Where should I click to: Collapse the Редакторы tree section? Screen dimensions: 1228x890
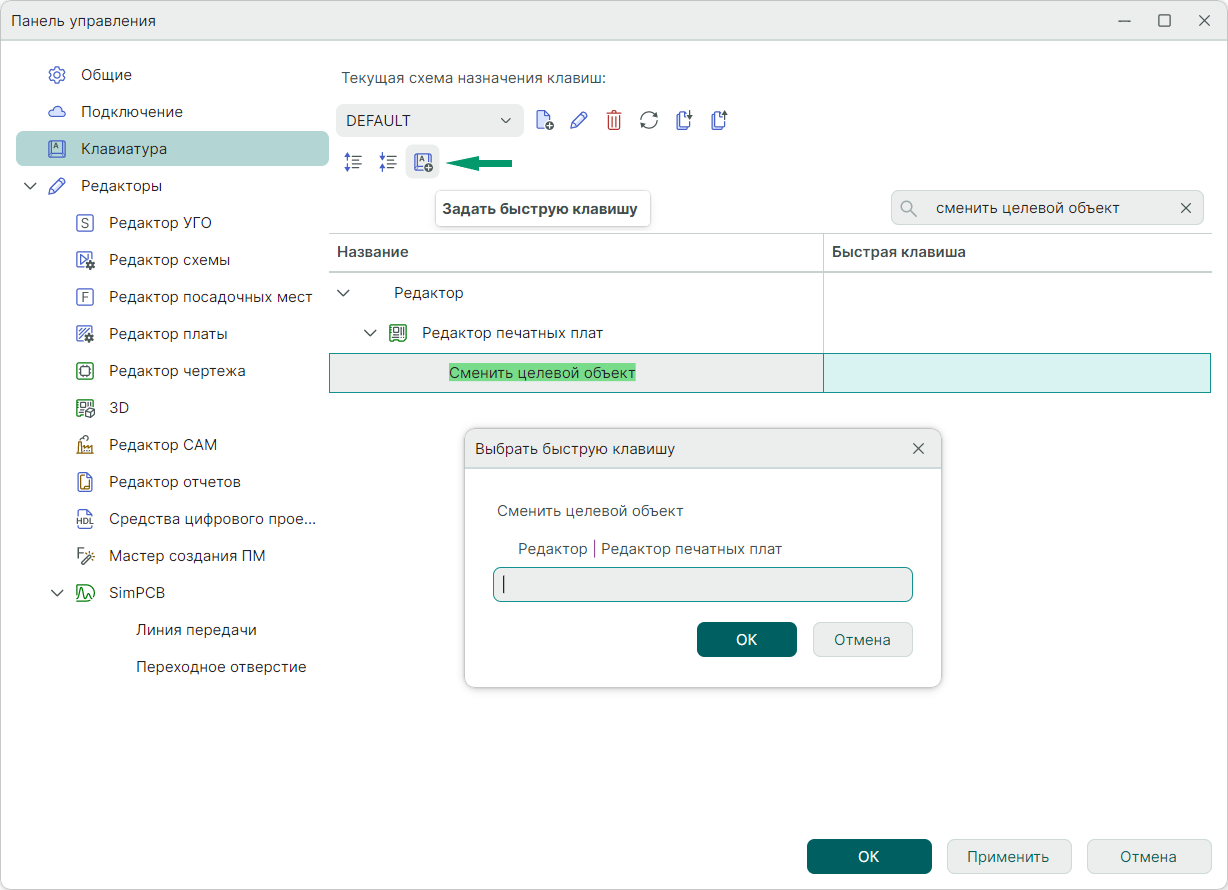pyautogui.click(x=30, y=186)
